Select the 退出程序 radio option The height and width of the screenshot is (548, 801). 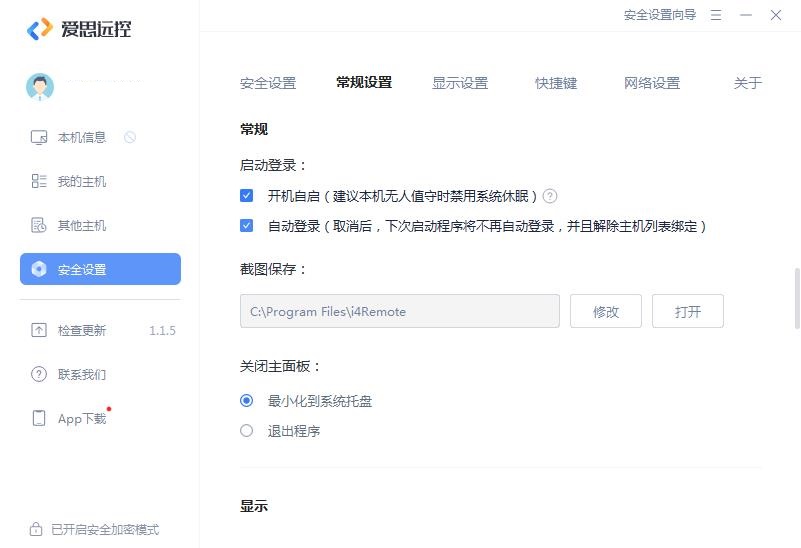tap(246, 431)
